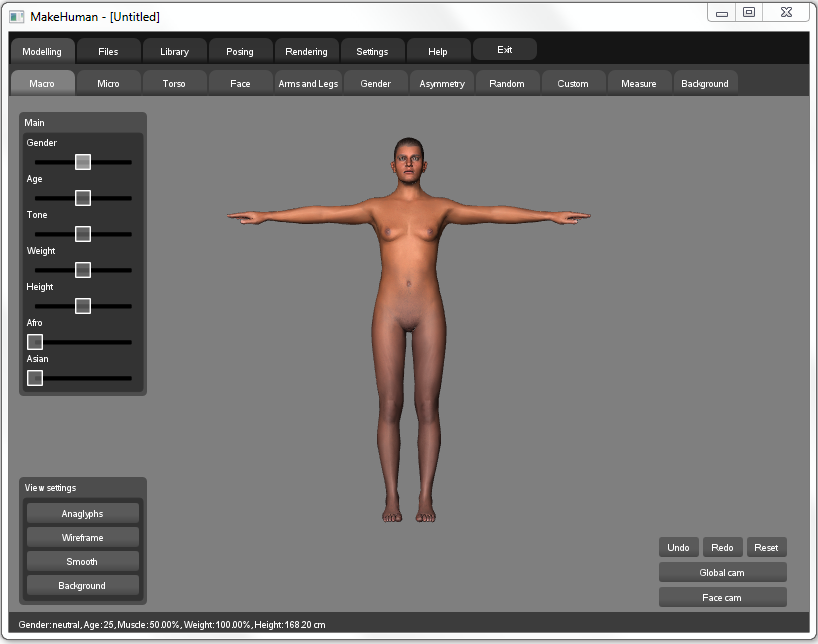Activate the Global cam view
Image resolution: width=818 pixels, height=644 pixels.
tap(722, 573)
